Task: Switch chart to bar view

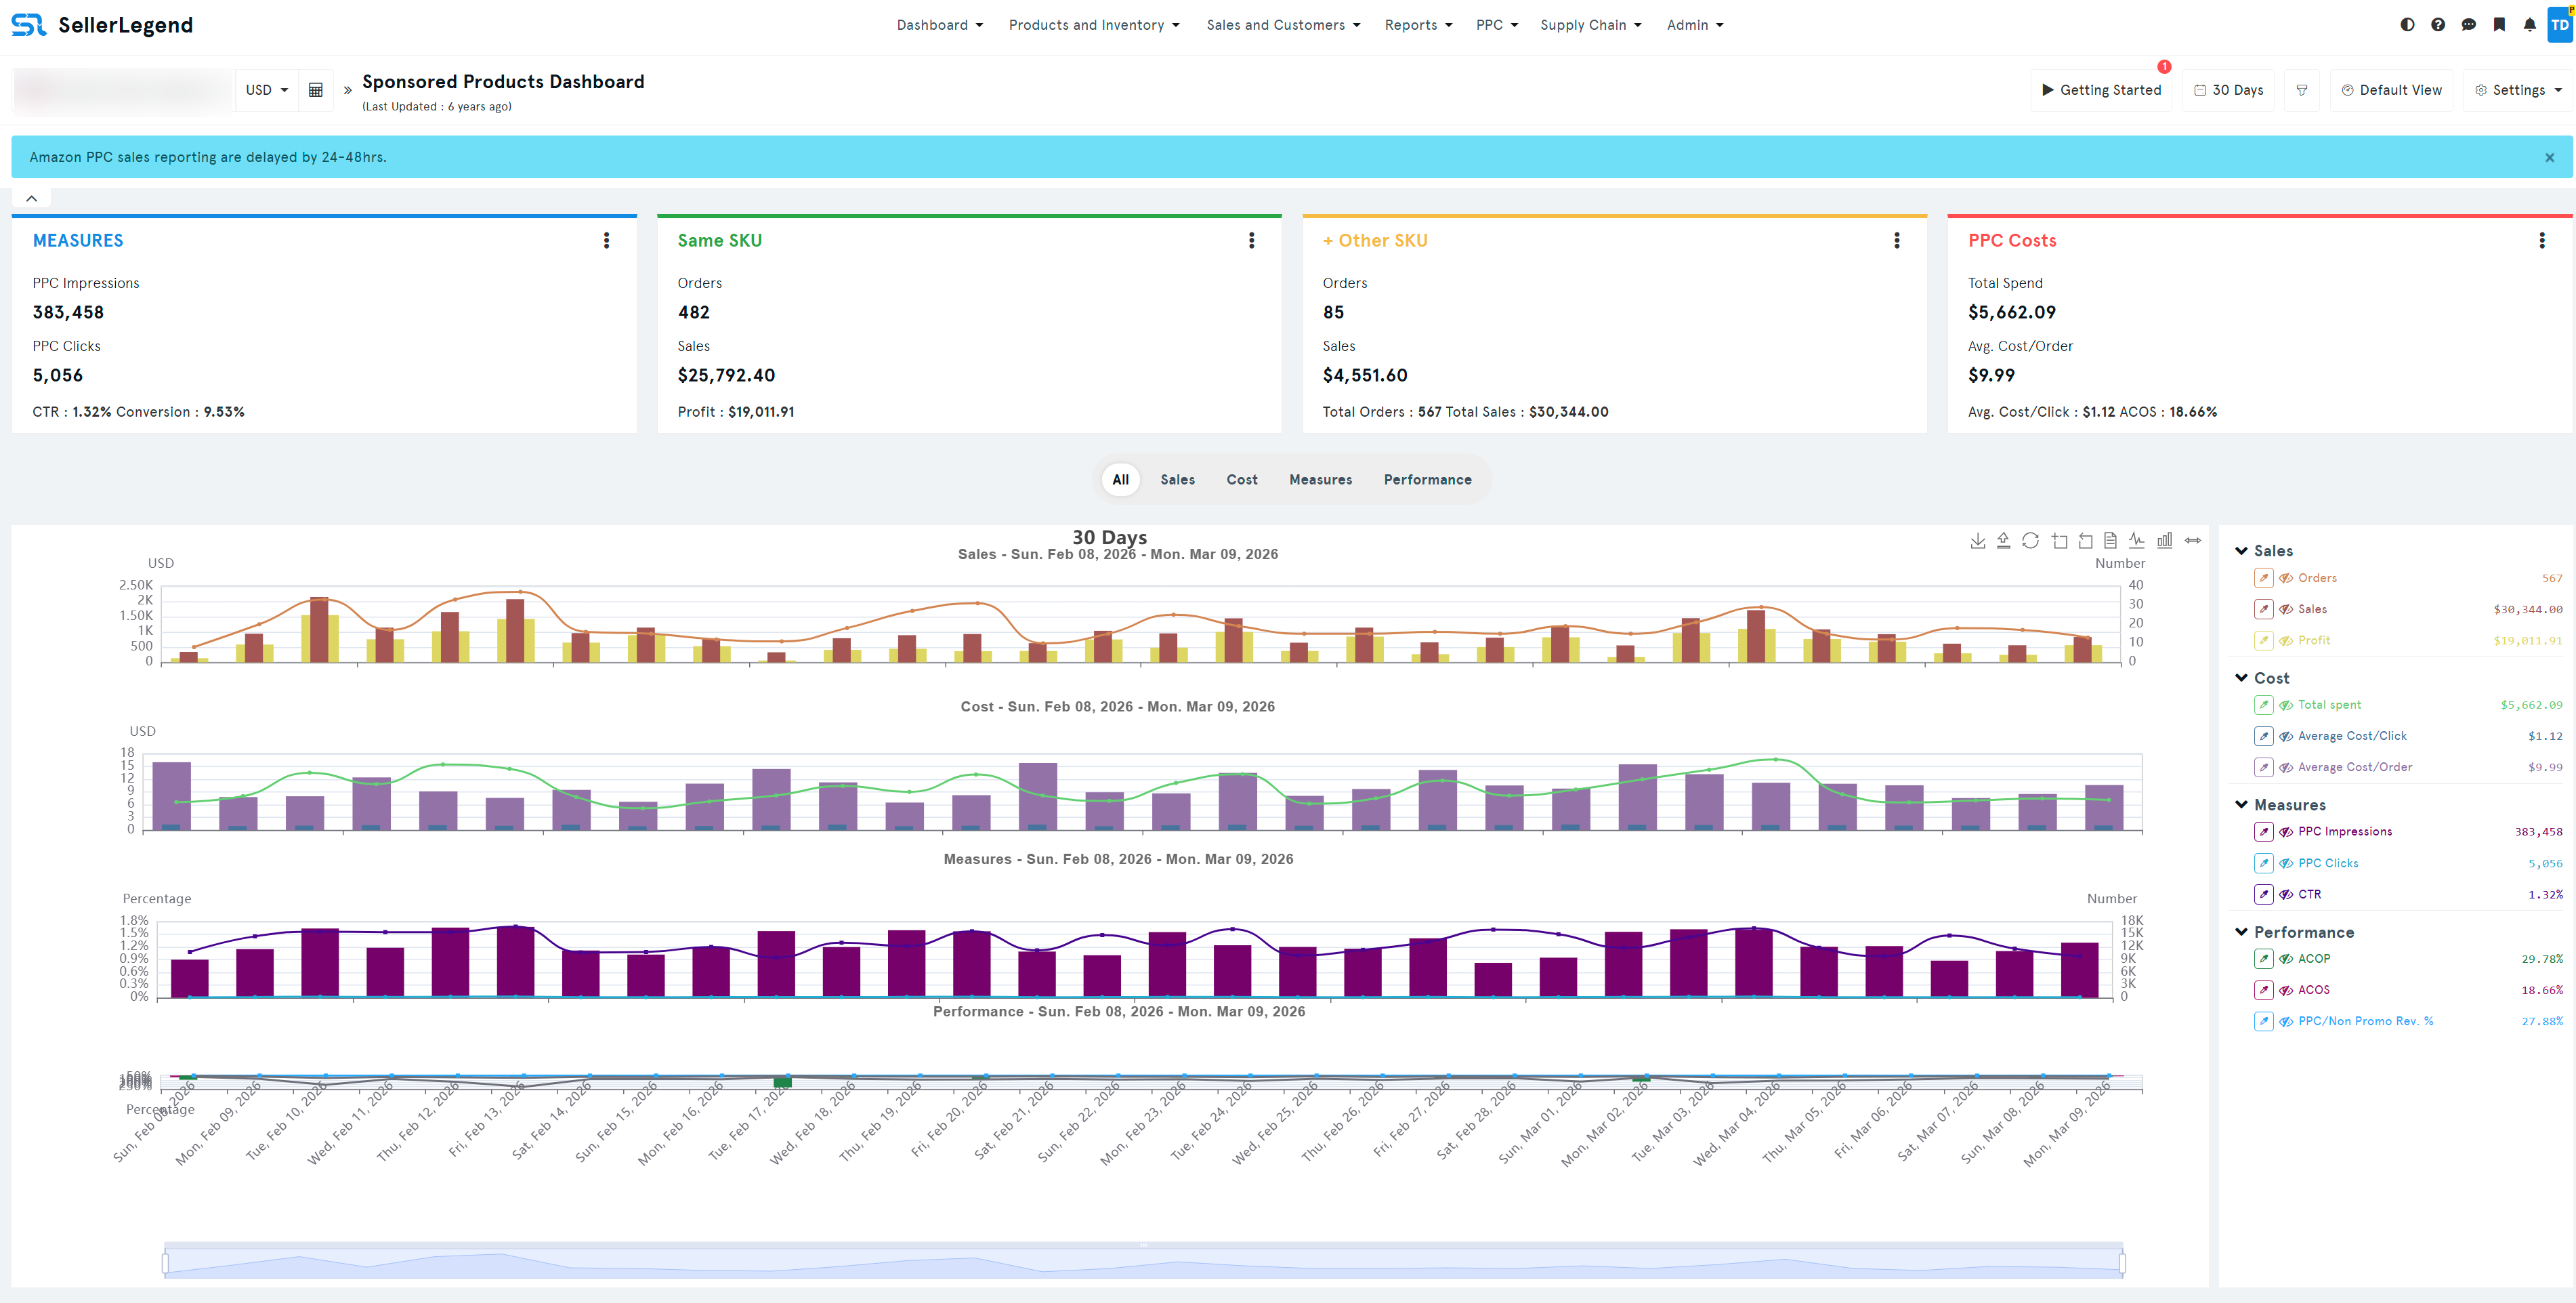Action: pyautogui.click(x=2164, y=540)
